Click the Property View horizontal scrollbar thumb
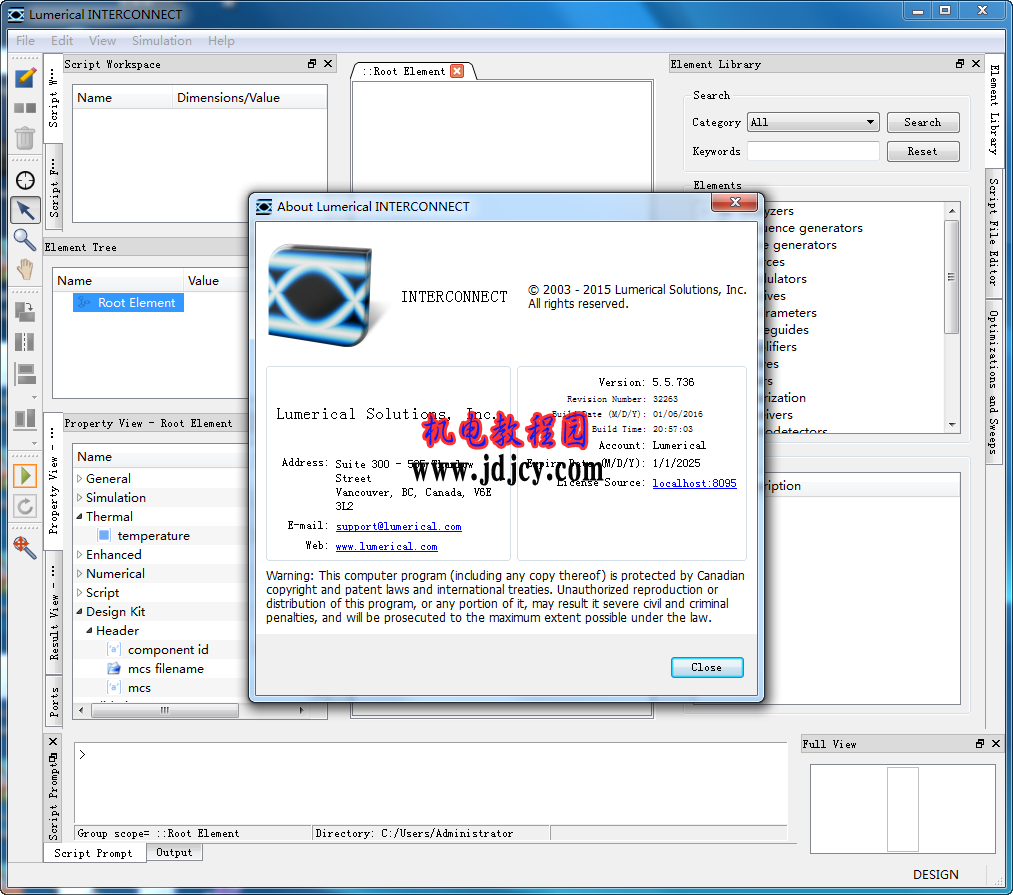The height and width of the screenshot is (895, 1013). coord(165,710)
